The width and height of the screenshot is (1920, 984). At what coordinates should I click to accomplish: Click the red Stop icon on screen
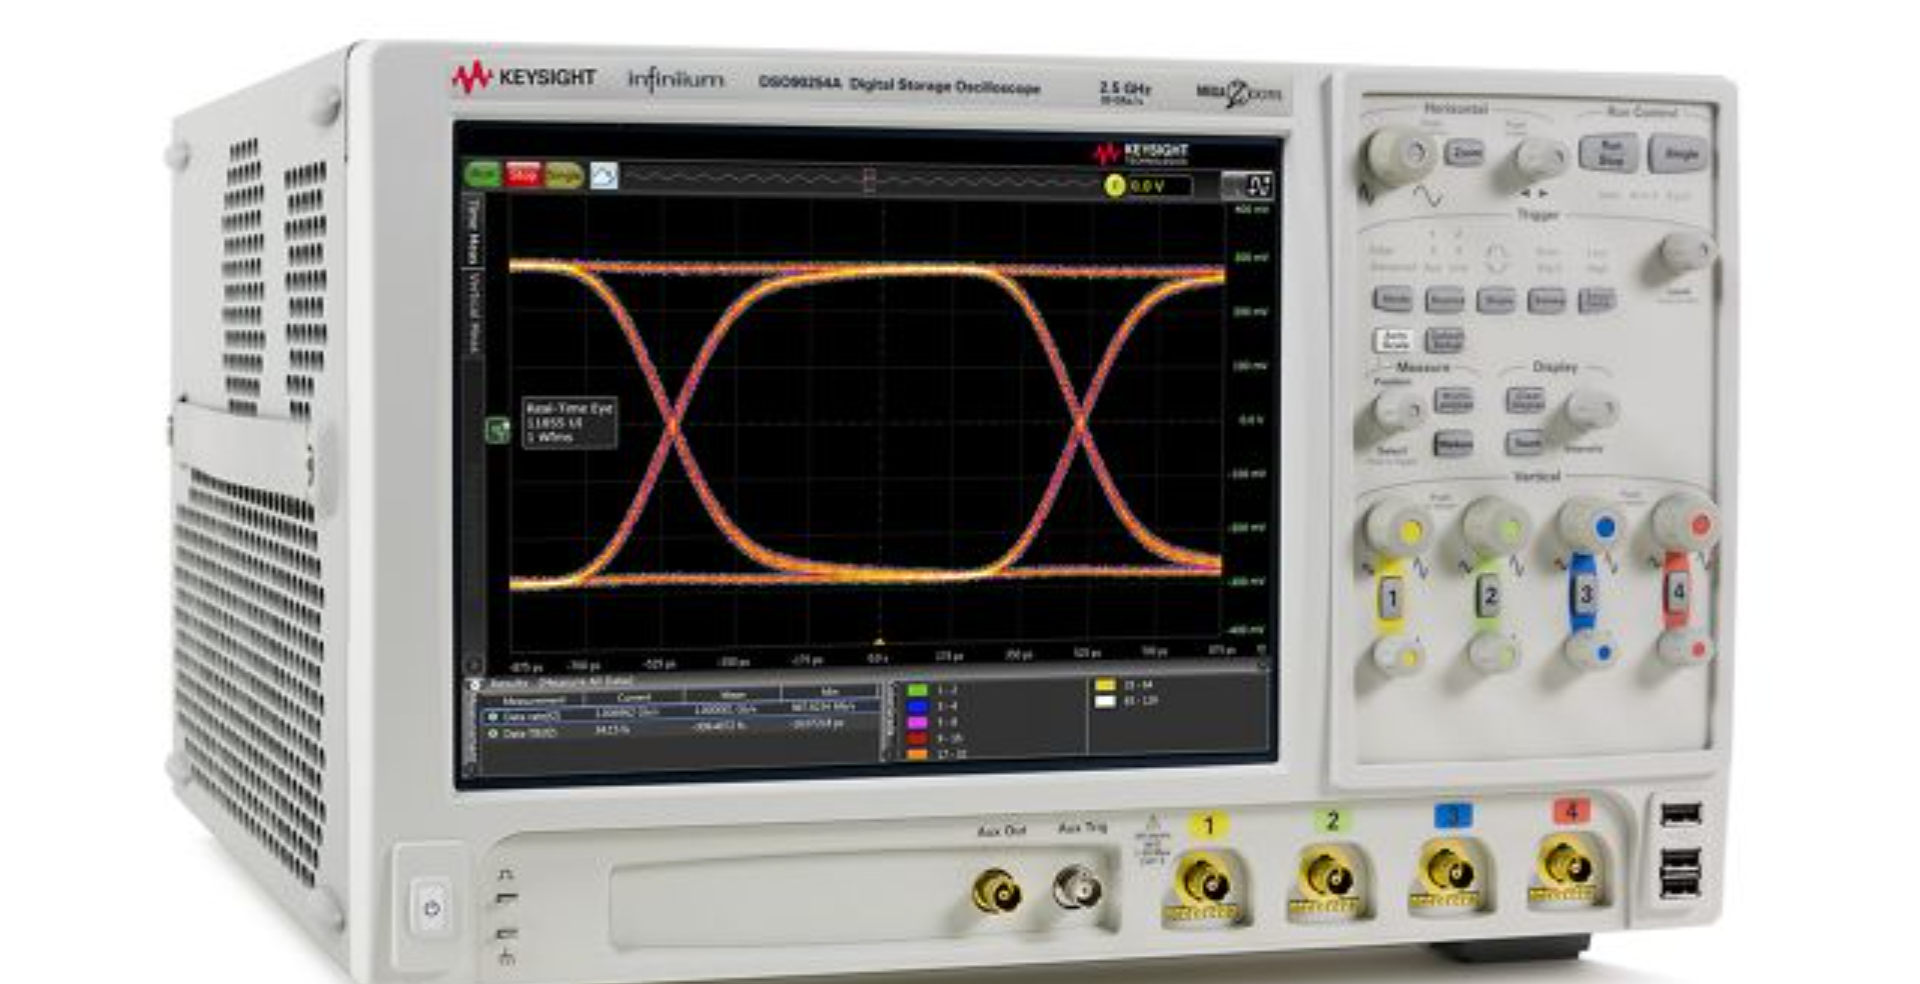pyautogui.click(x=522, y=173)
